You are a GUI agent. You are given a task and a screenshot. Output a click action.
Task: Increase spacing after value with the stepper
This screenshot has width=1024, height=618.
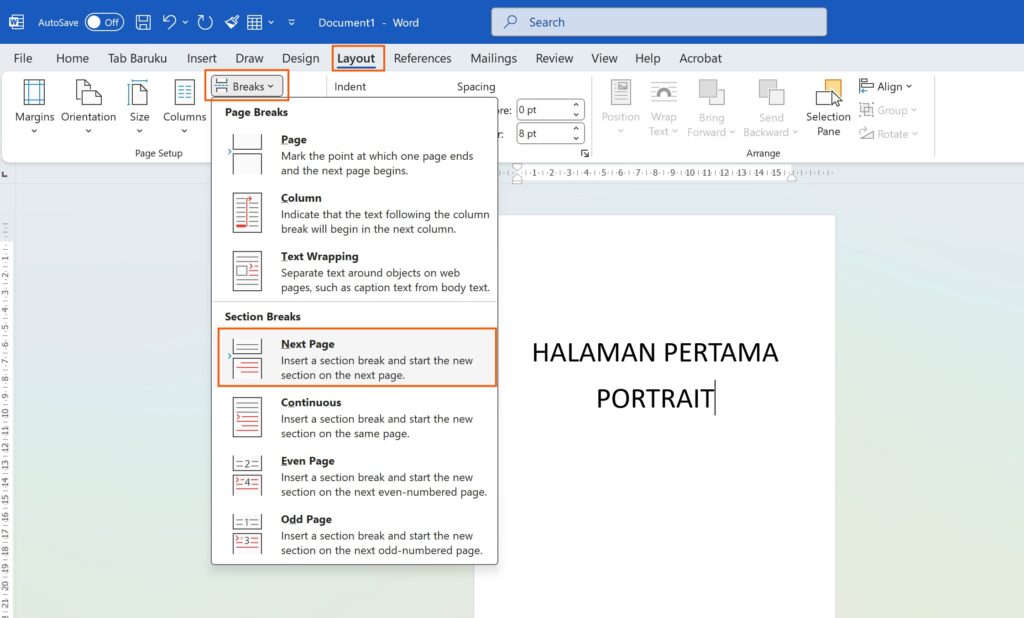click(576, 128)
